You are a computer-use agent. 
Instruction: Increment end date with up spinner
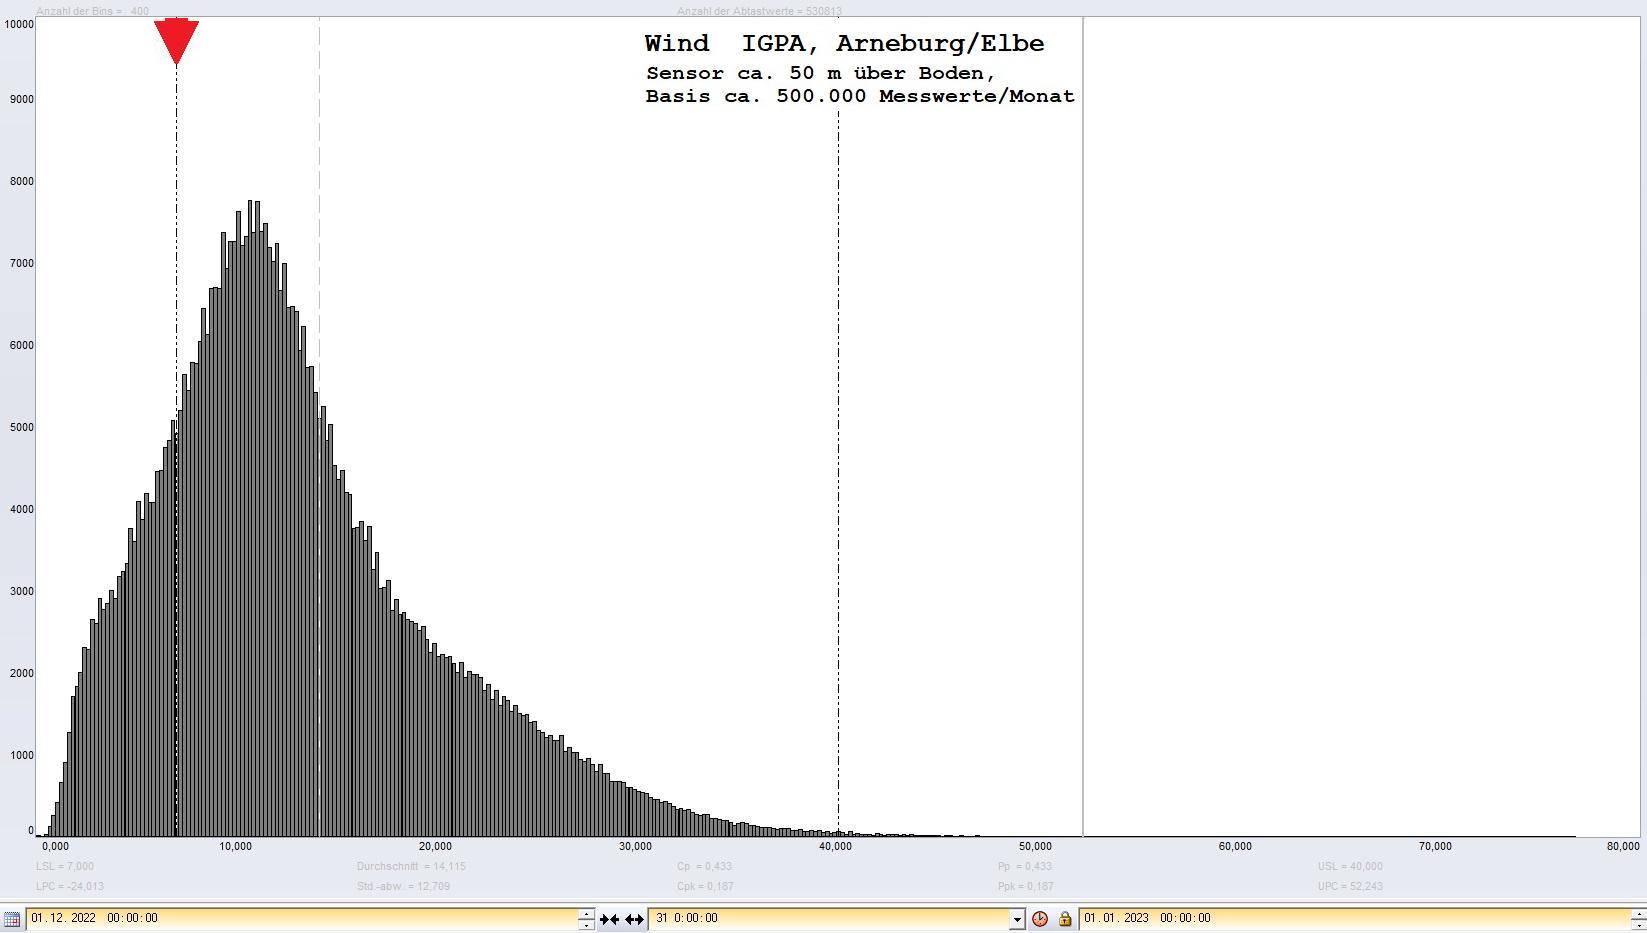1638,913
